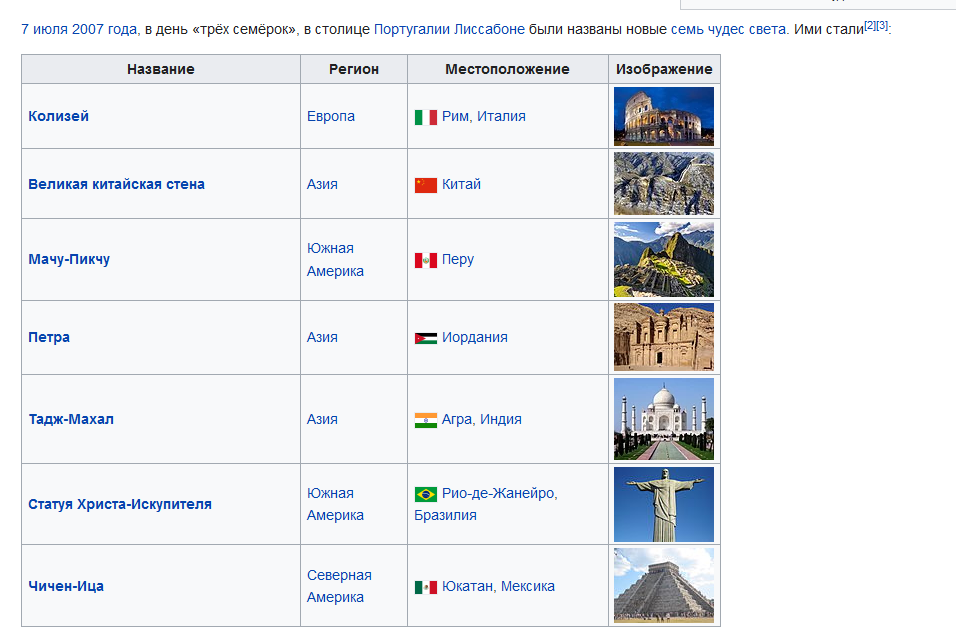Click the Jordan flag icon
The width and height of the screenshot is (956, 634).
426,338
